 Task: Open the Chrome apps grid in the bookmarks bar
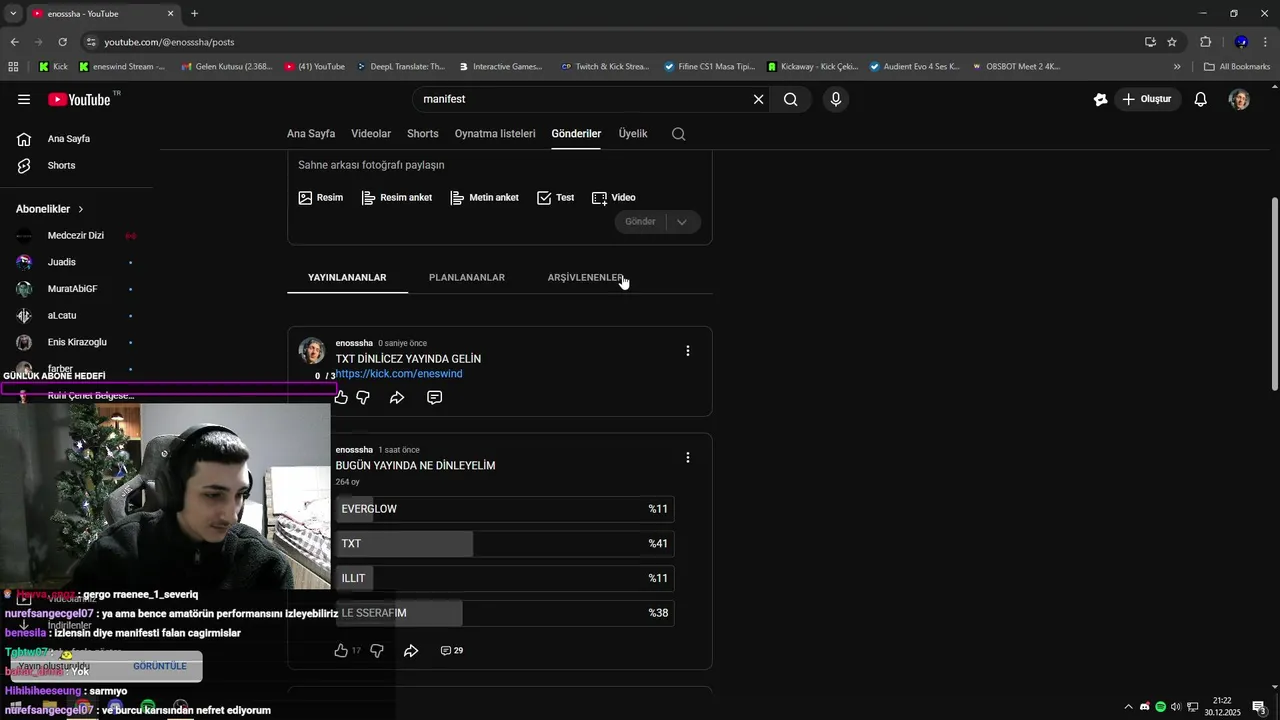pyautogui.click(x=13, y=67)
